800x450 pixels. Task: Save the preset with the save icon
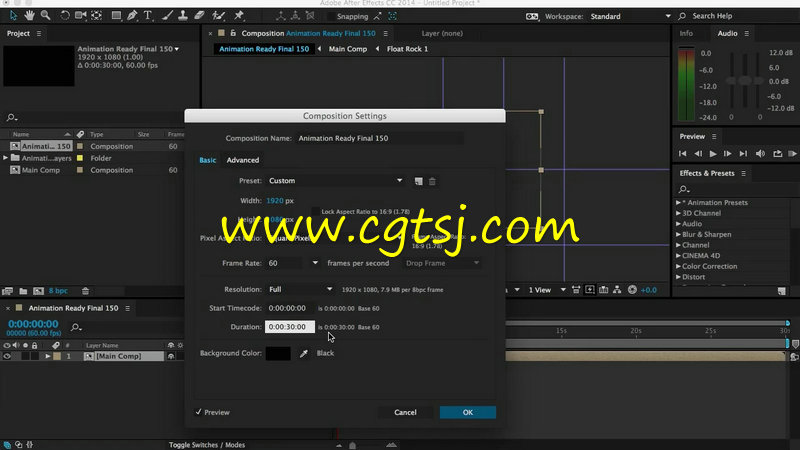point(418,181)
